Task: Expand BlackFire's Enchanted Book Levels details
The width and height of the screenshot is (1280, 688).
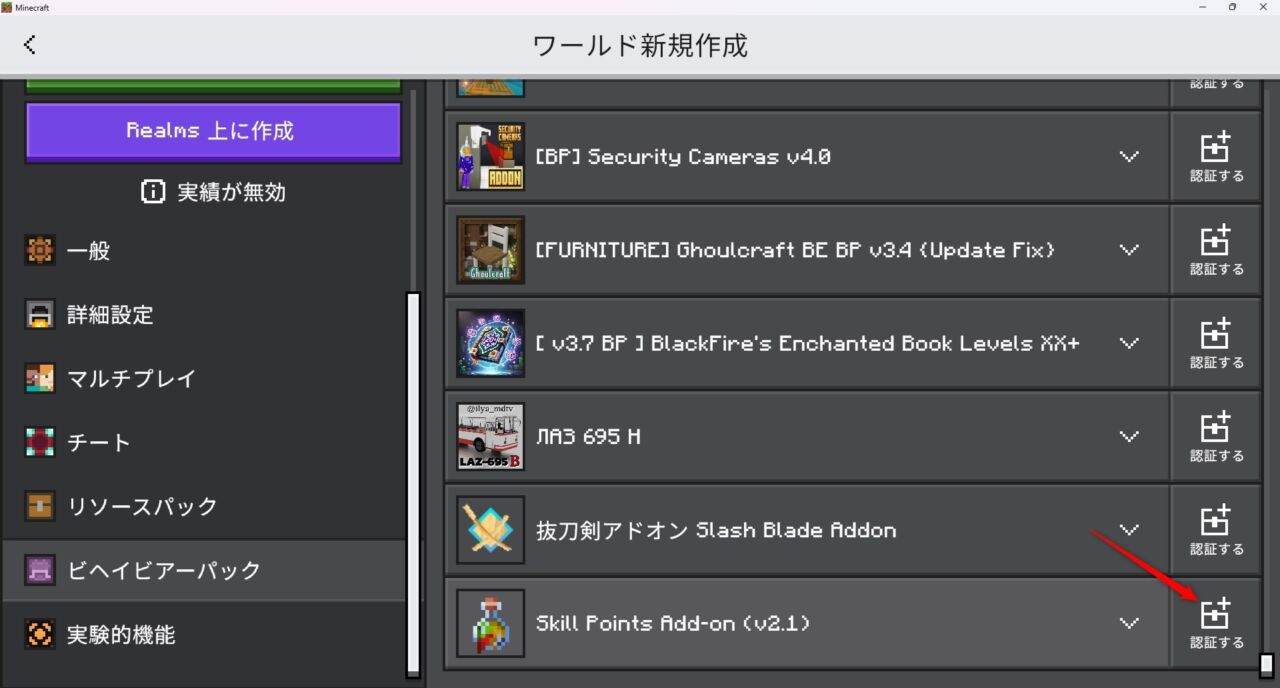Action: tap(1129, 343)
